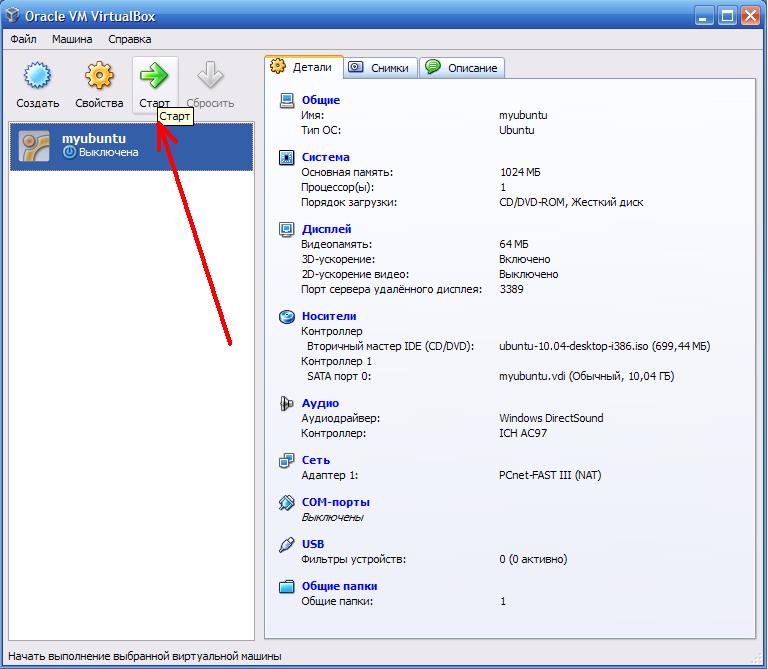Click the gear icon on Детали tab
The height and width of the screenshot is (669, 768).
click(278, 66)
